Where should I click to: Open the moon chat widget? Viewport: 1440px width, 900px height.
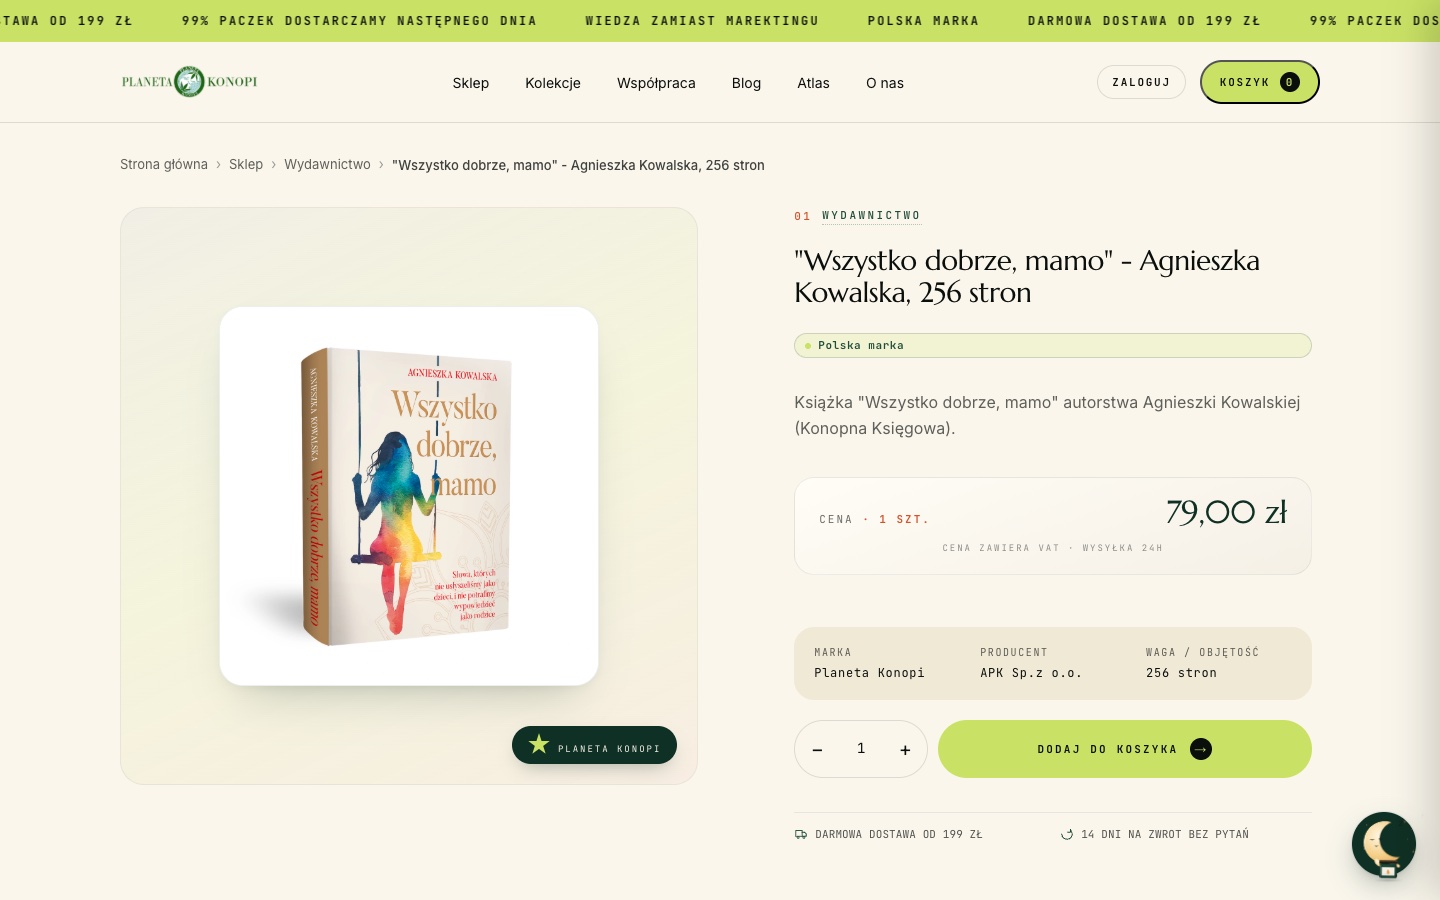tap(1384, 844)
